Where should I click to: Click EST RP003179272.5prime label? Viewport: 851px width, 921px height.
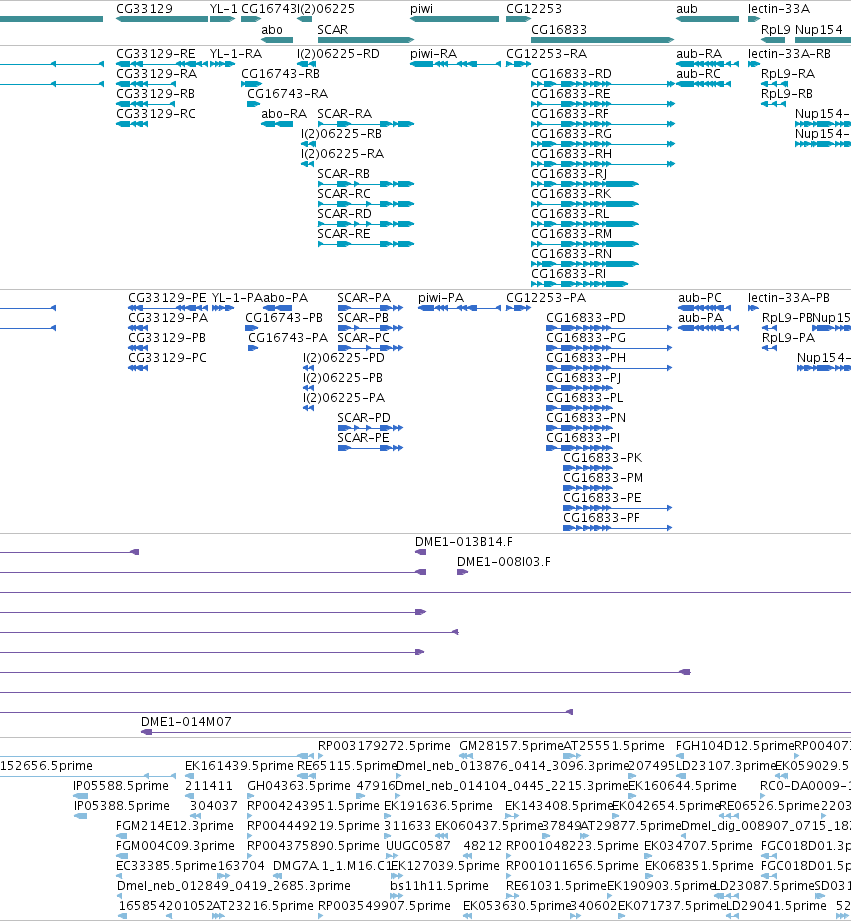point(384,745)
